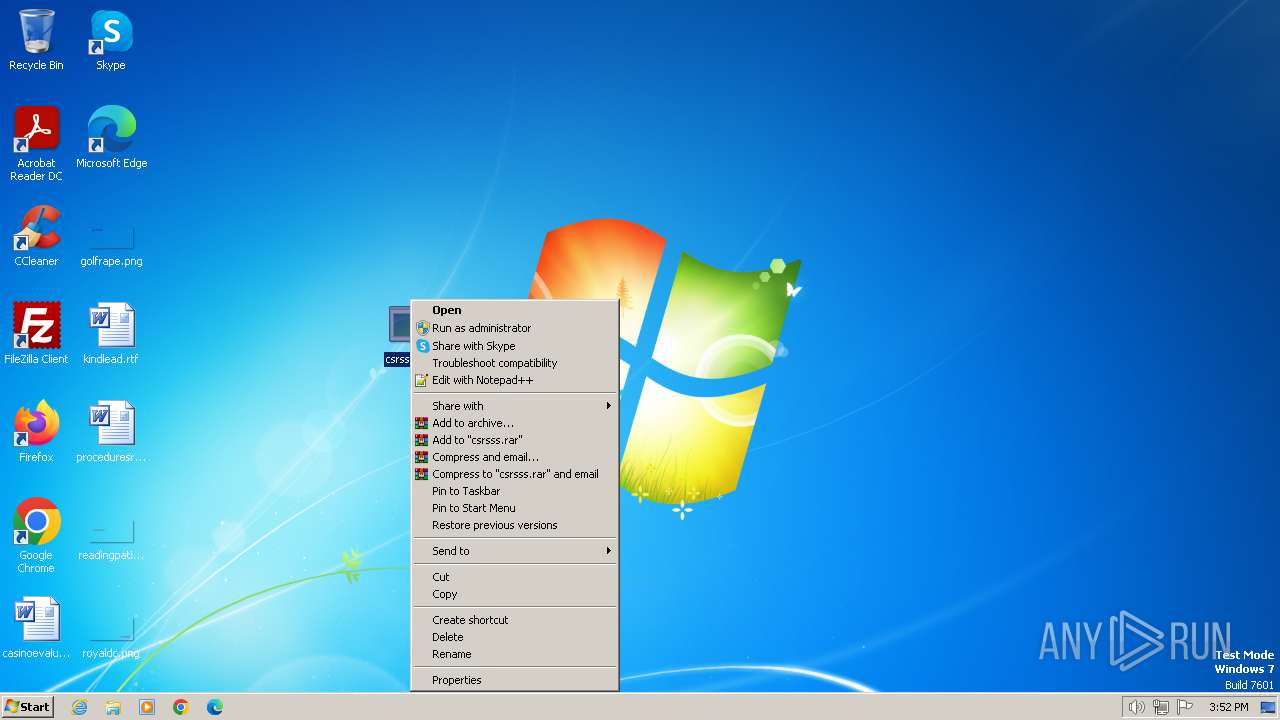Choose Add to "csrsss.rar"
Screen dimensions: 1280x720
click(514, 440)
